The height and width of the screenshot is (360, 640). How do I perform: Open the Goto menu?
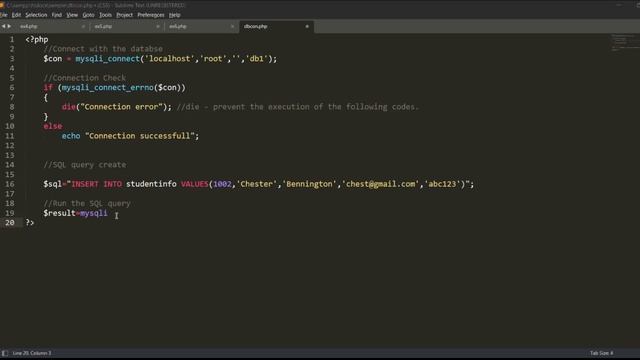[88, 15]
